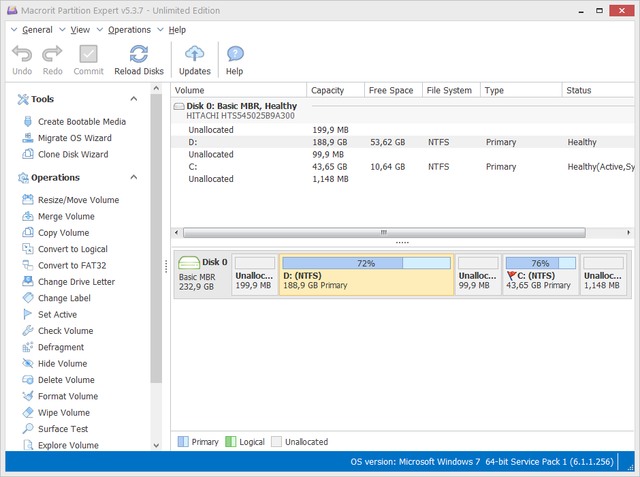Viewport: 640px width, 477px height.
Task: Collapse the Operations section
Action: coord(134,178)
